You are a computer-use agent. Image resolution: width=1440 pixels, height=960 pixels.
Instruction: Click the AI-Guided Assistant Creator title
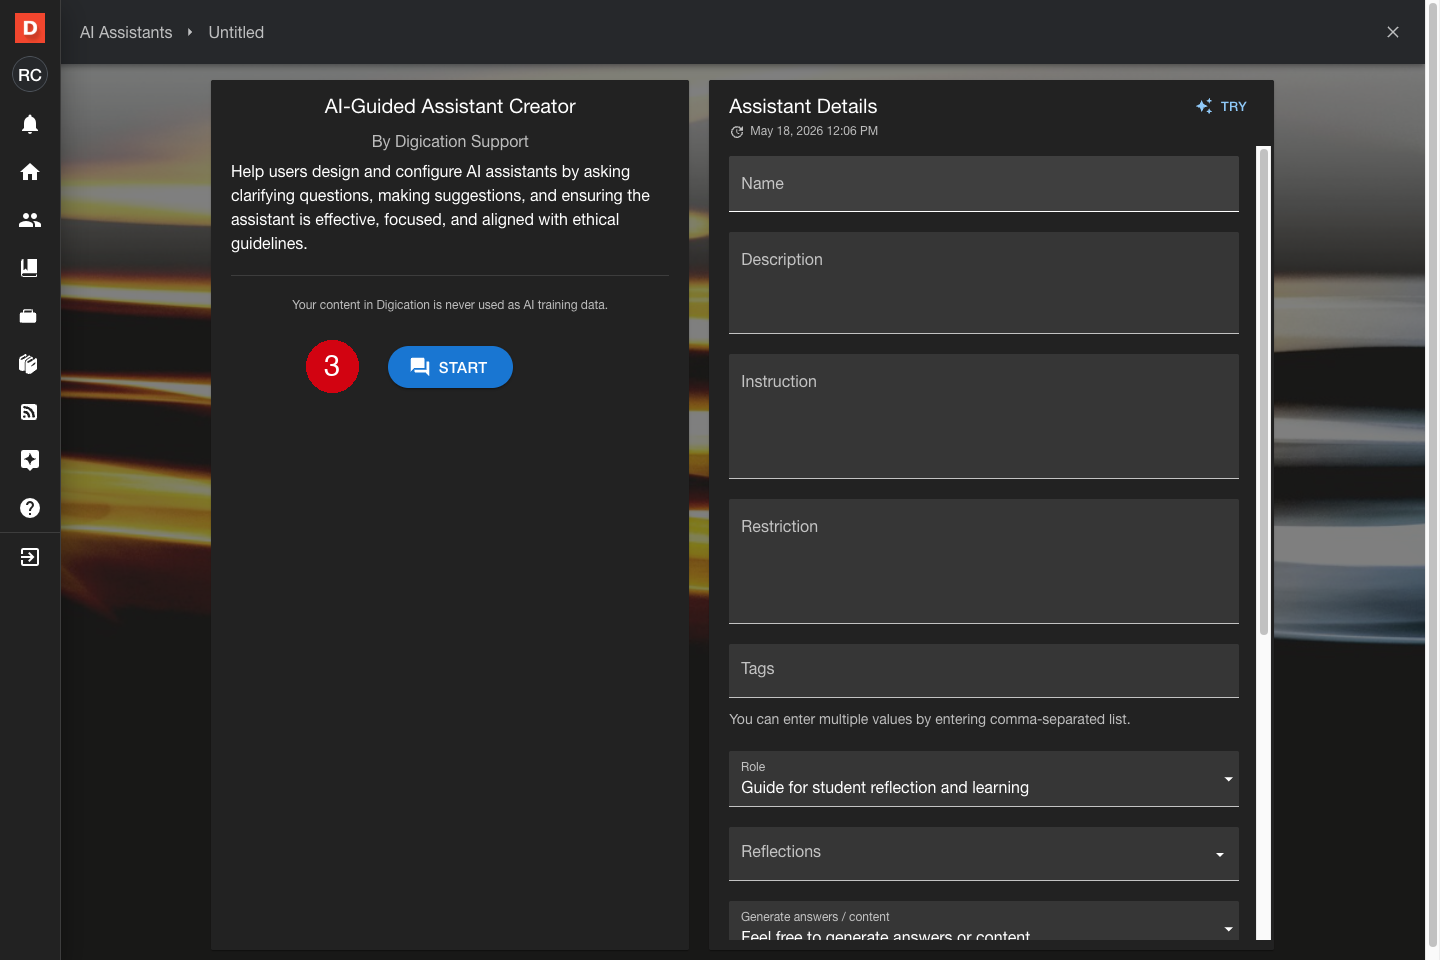(450, 106)
